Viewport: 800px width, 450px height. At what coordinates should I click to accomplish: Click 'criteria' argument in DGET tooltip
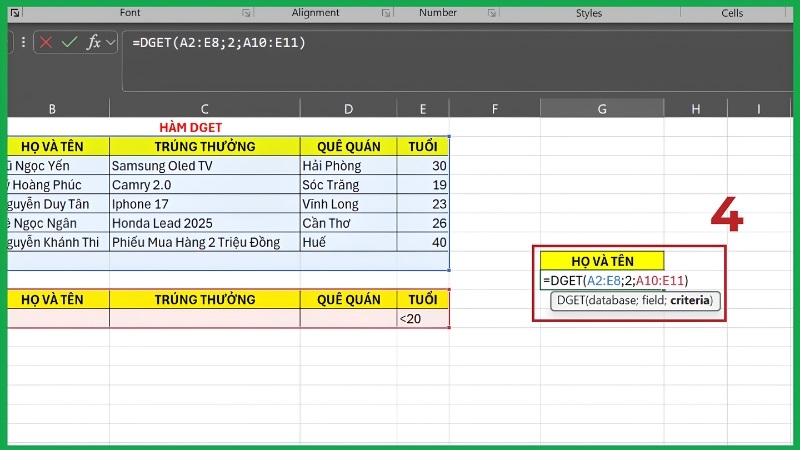[x=690, y=300]
